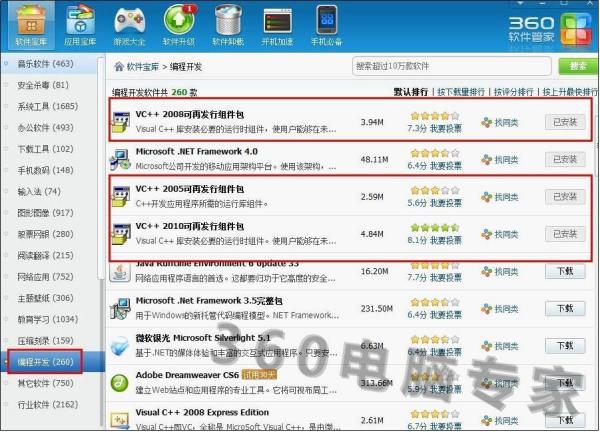Open Visual C++ 2008 Express Edition title
The width and height of the screenshot is (600, 432).
[x=202, y=412]
